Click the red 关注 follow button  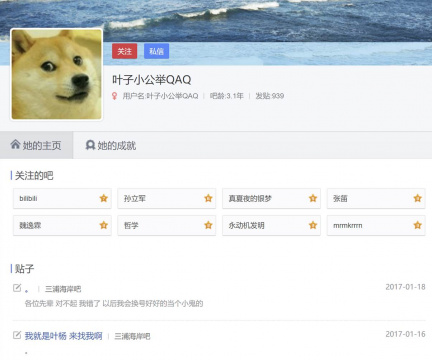click(124, 51)
